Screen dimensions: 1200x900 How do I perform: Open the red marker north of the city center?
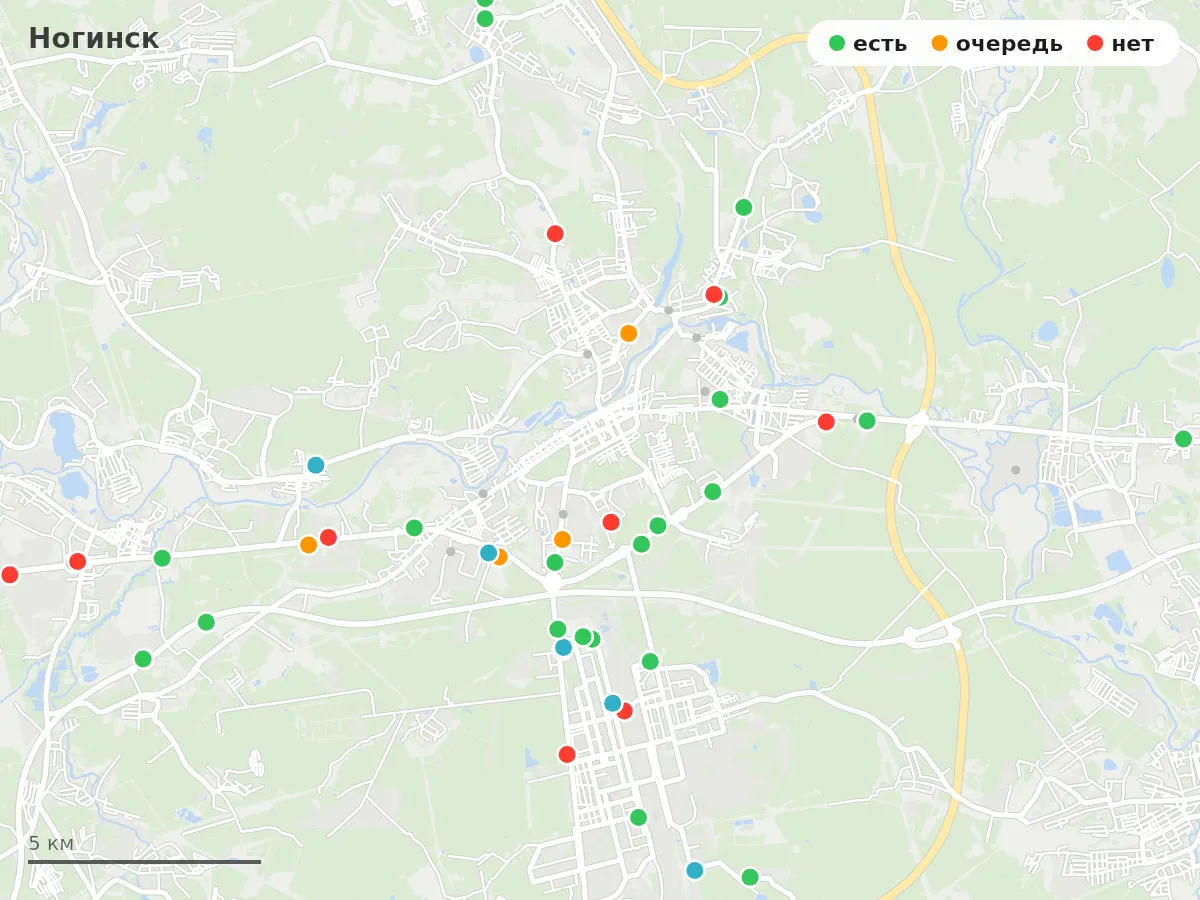555,234
